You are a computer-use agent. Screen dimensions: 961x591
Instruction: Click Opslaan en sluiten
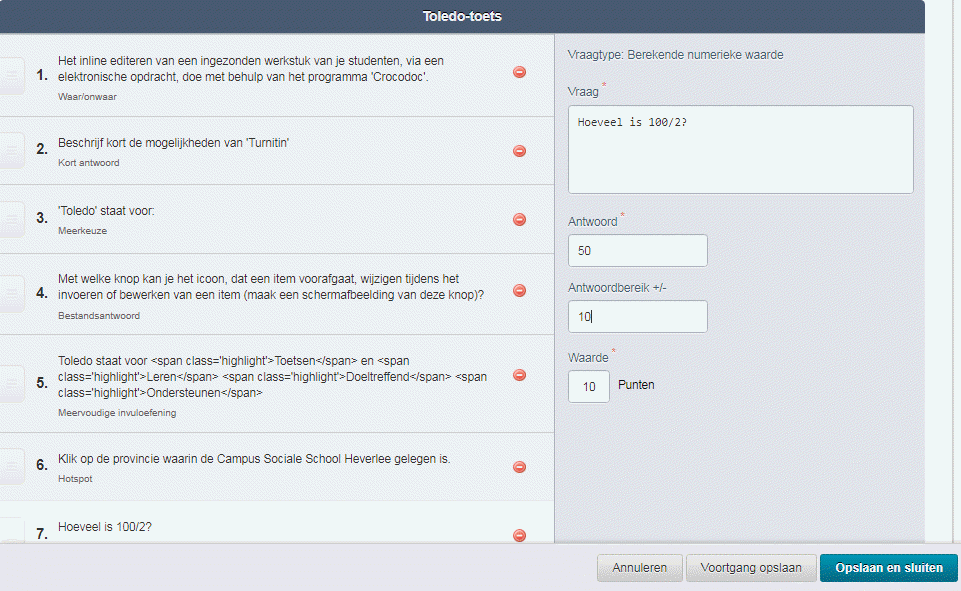(889, 568)
